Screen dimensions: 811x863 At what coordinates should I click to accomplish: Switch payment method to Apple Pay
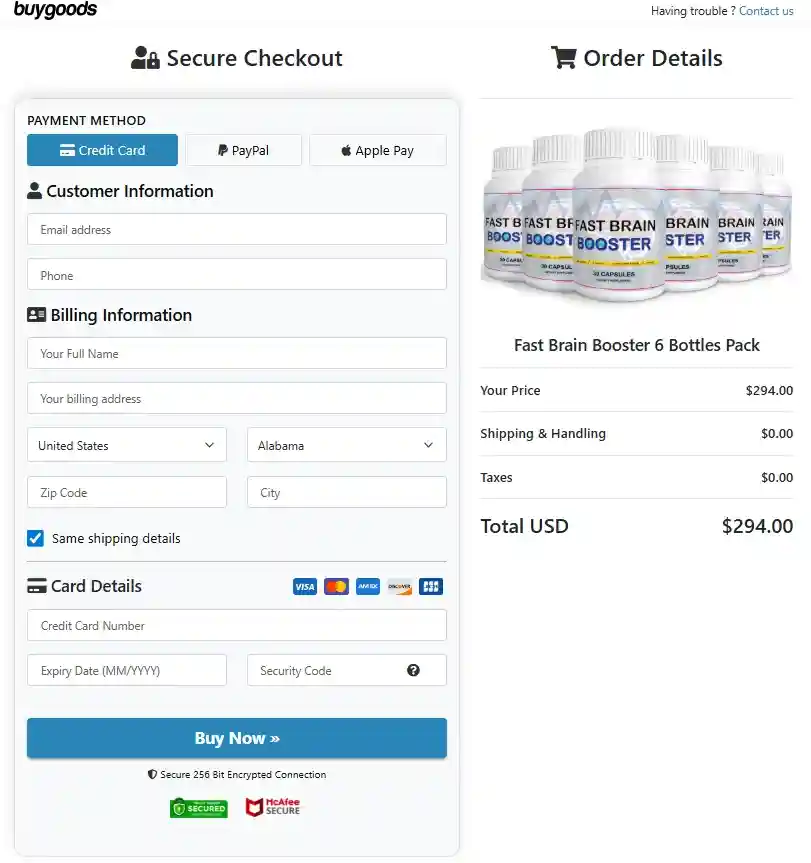pos(377,149)
